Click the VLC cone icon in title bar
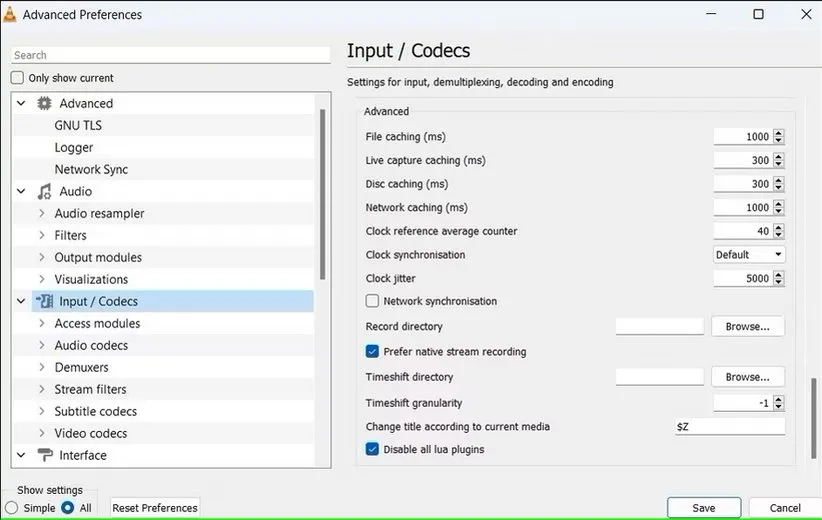 tap(11, 15)
